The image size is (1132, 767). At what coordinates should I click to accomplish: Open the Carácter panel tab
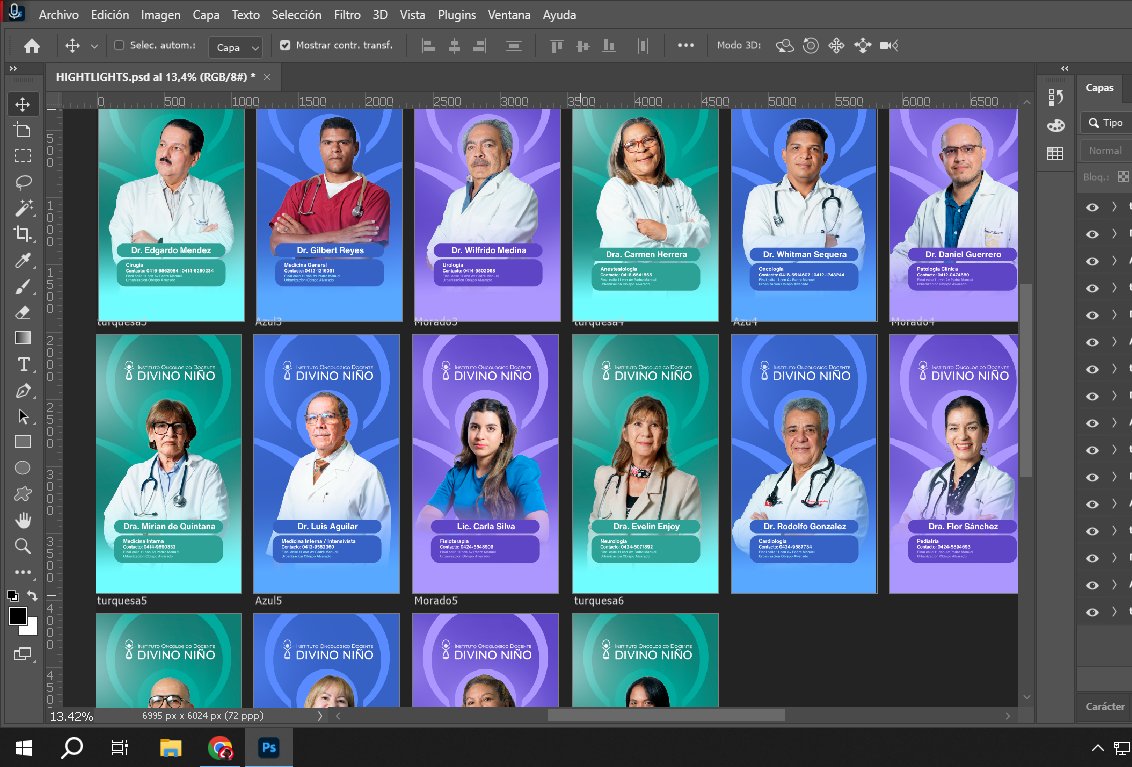coord(1105,706)
